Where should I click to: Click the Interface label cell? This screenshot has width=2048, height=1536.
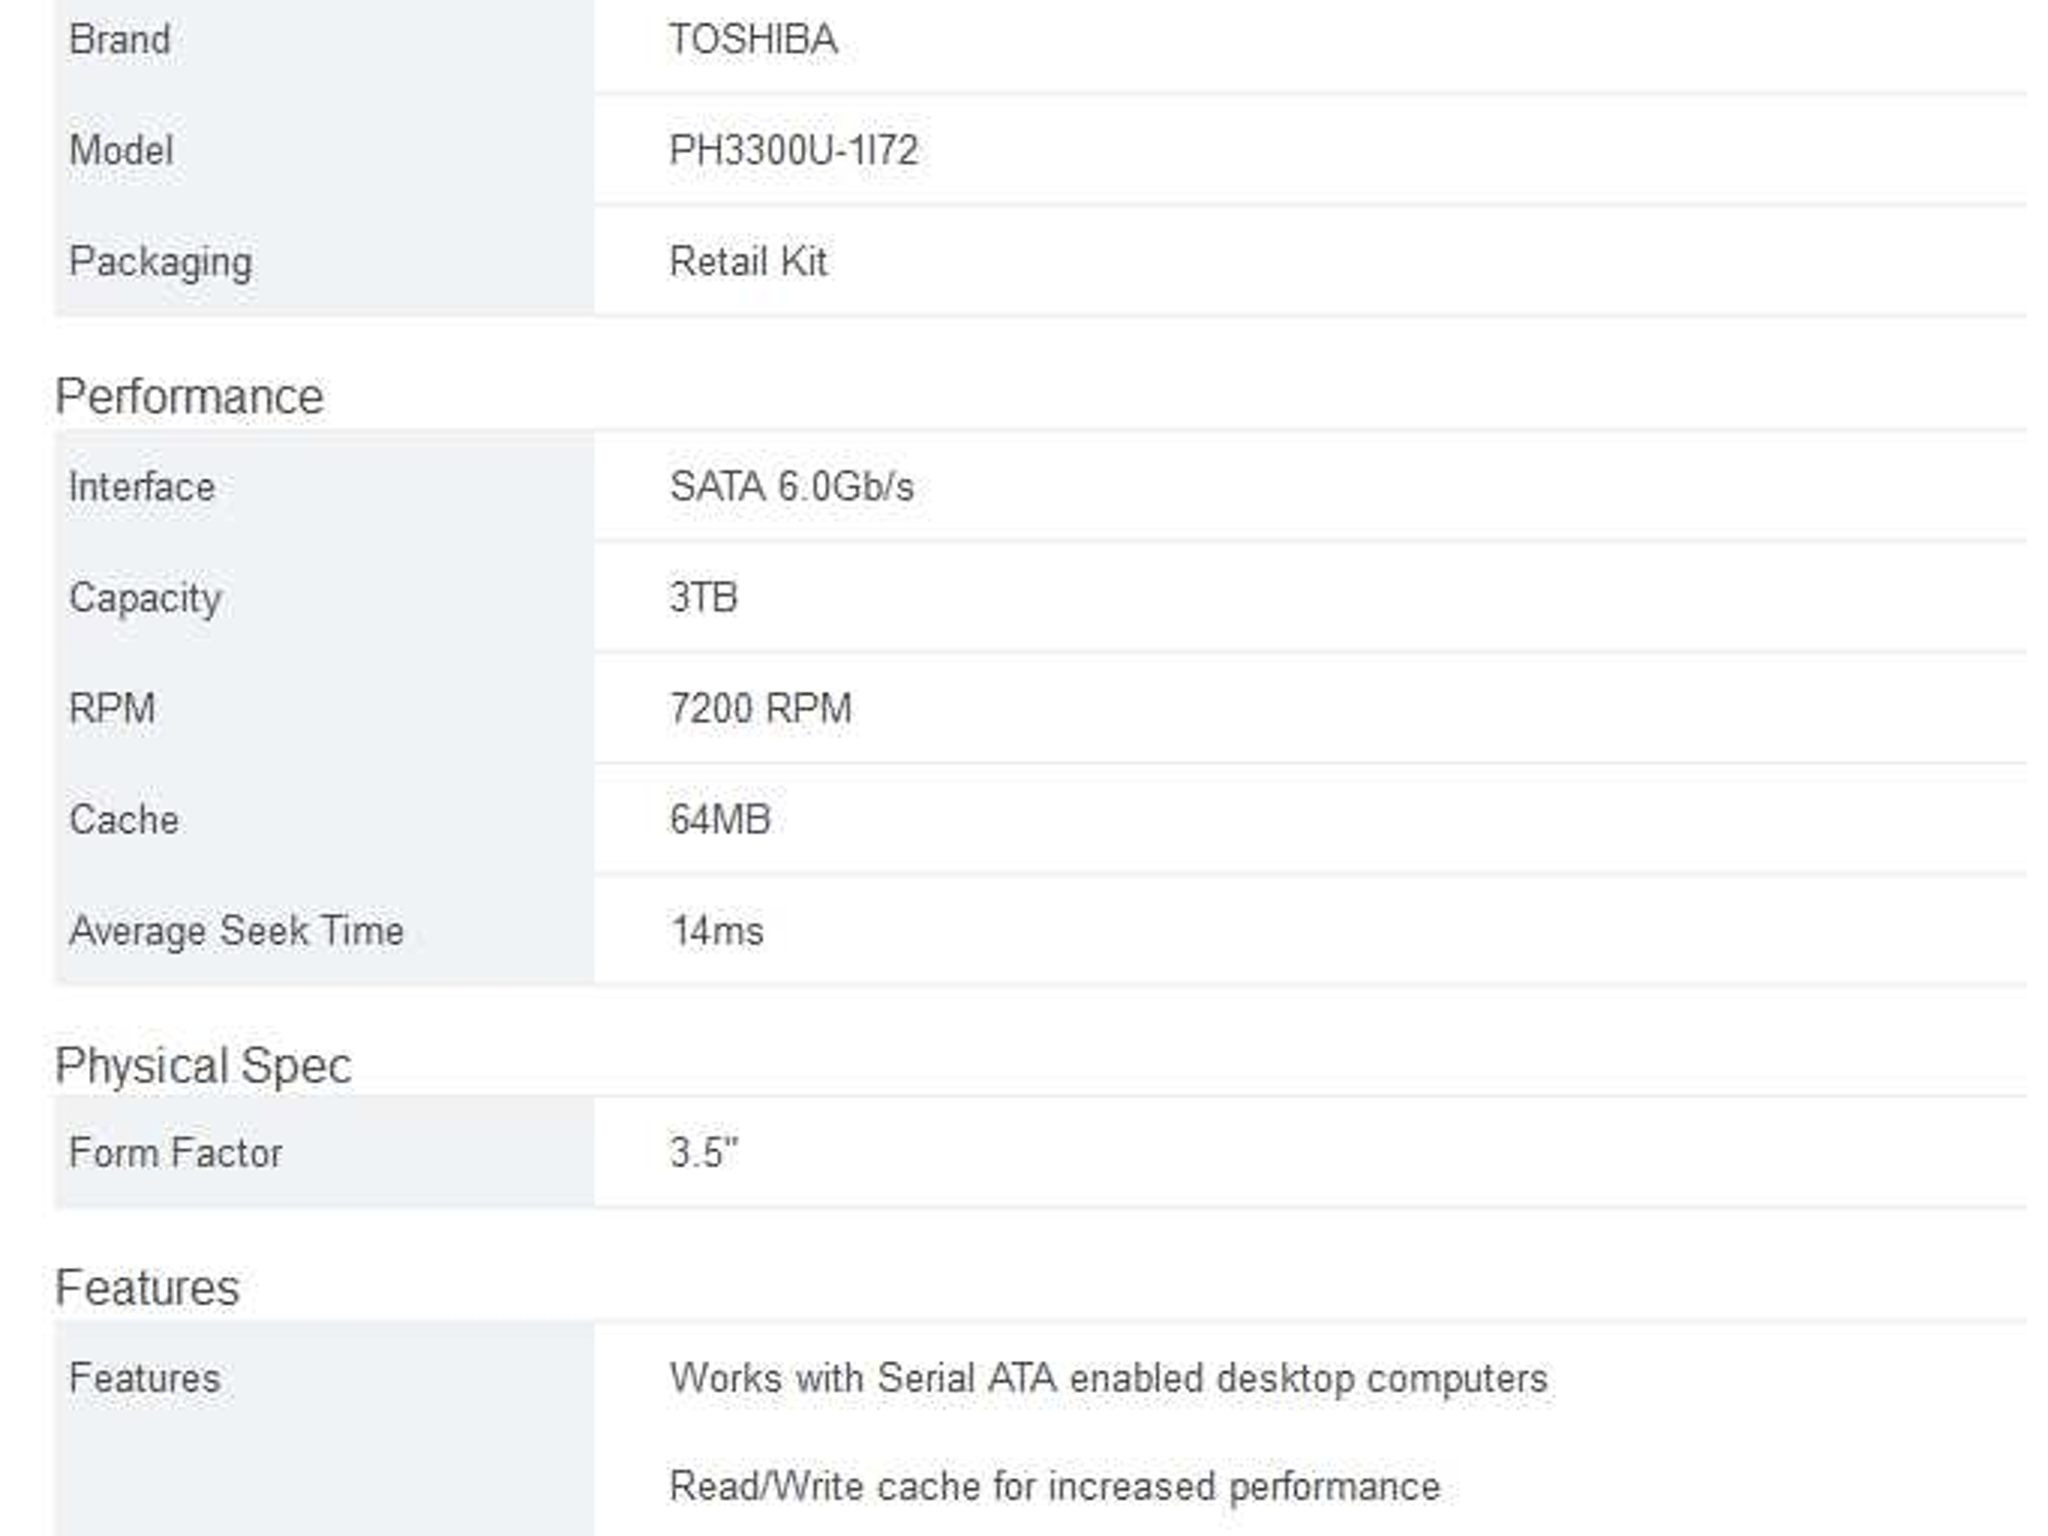tap(324, 487)
